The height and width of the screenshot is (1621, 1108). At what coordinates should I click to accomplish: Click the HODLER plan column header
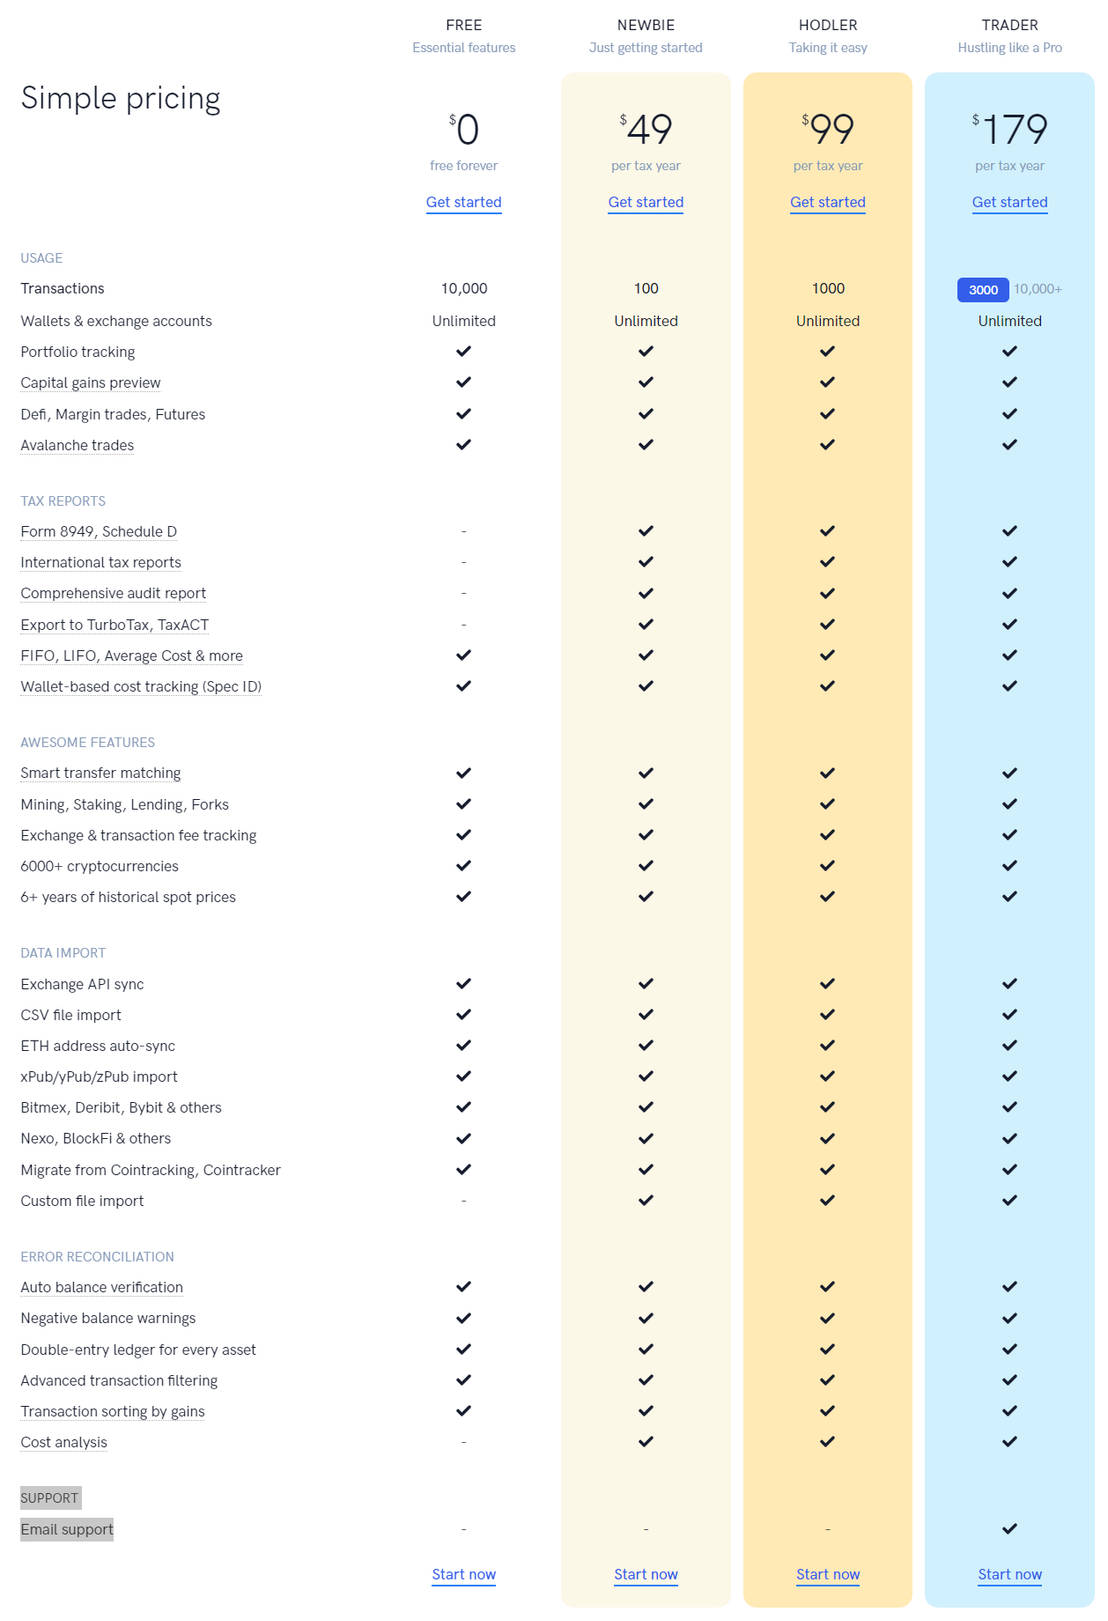pos(827,25)
